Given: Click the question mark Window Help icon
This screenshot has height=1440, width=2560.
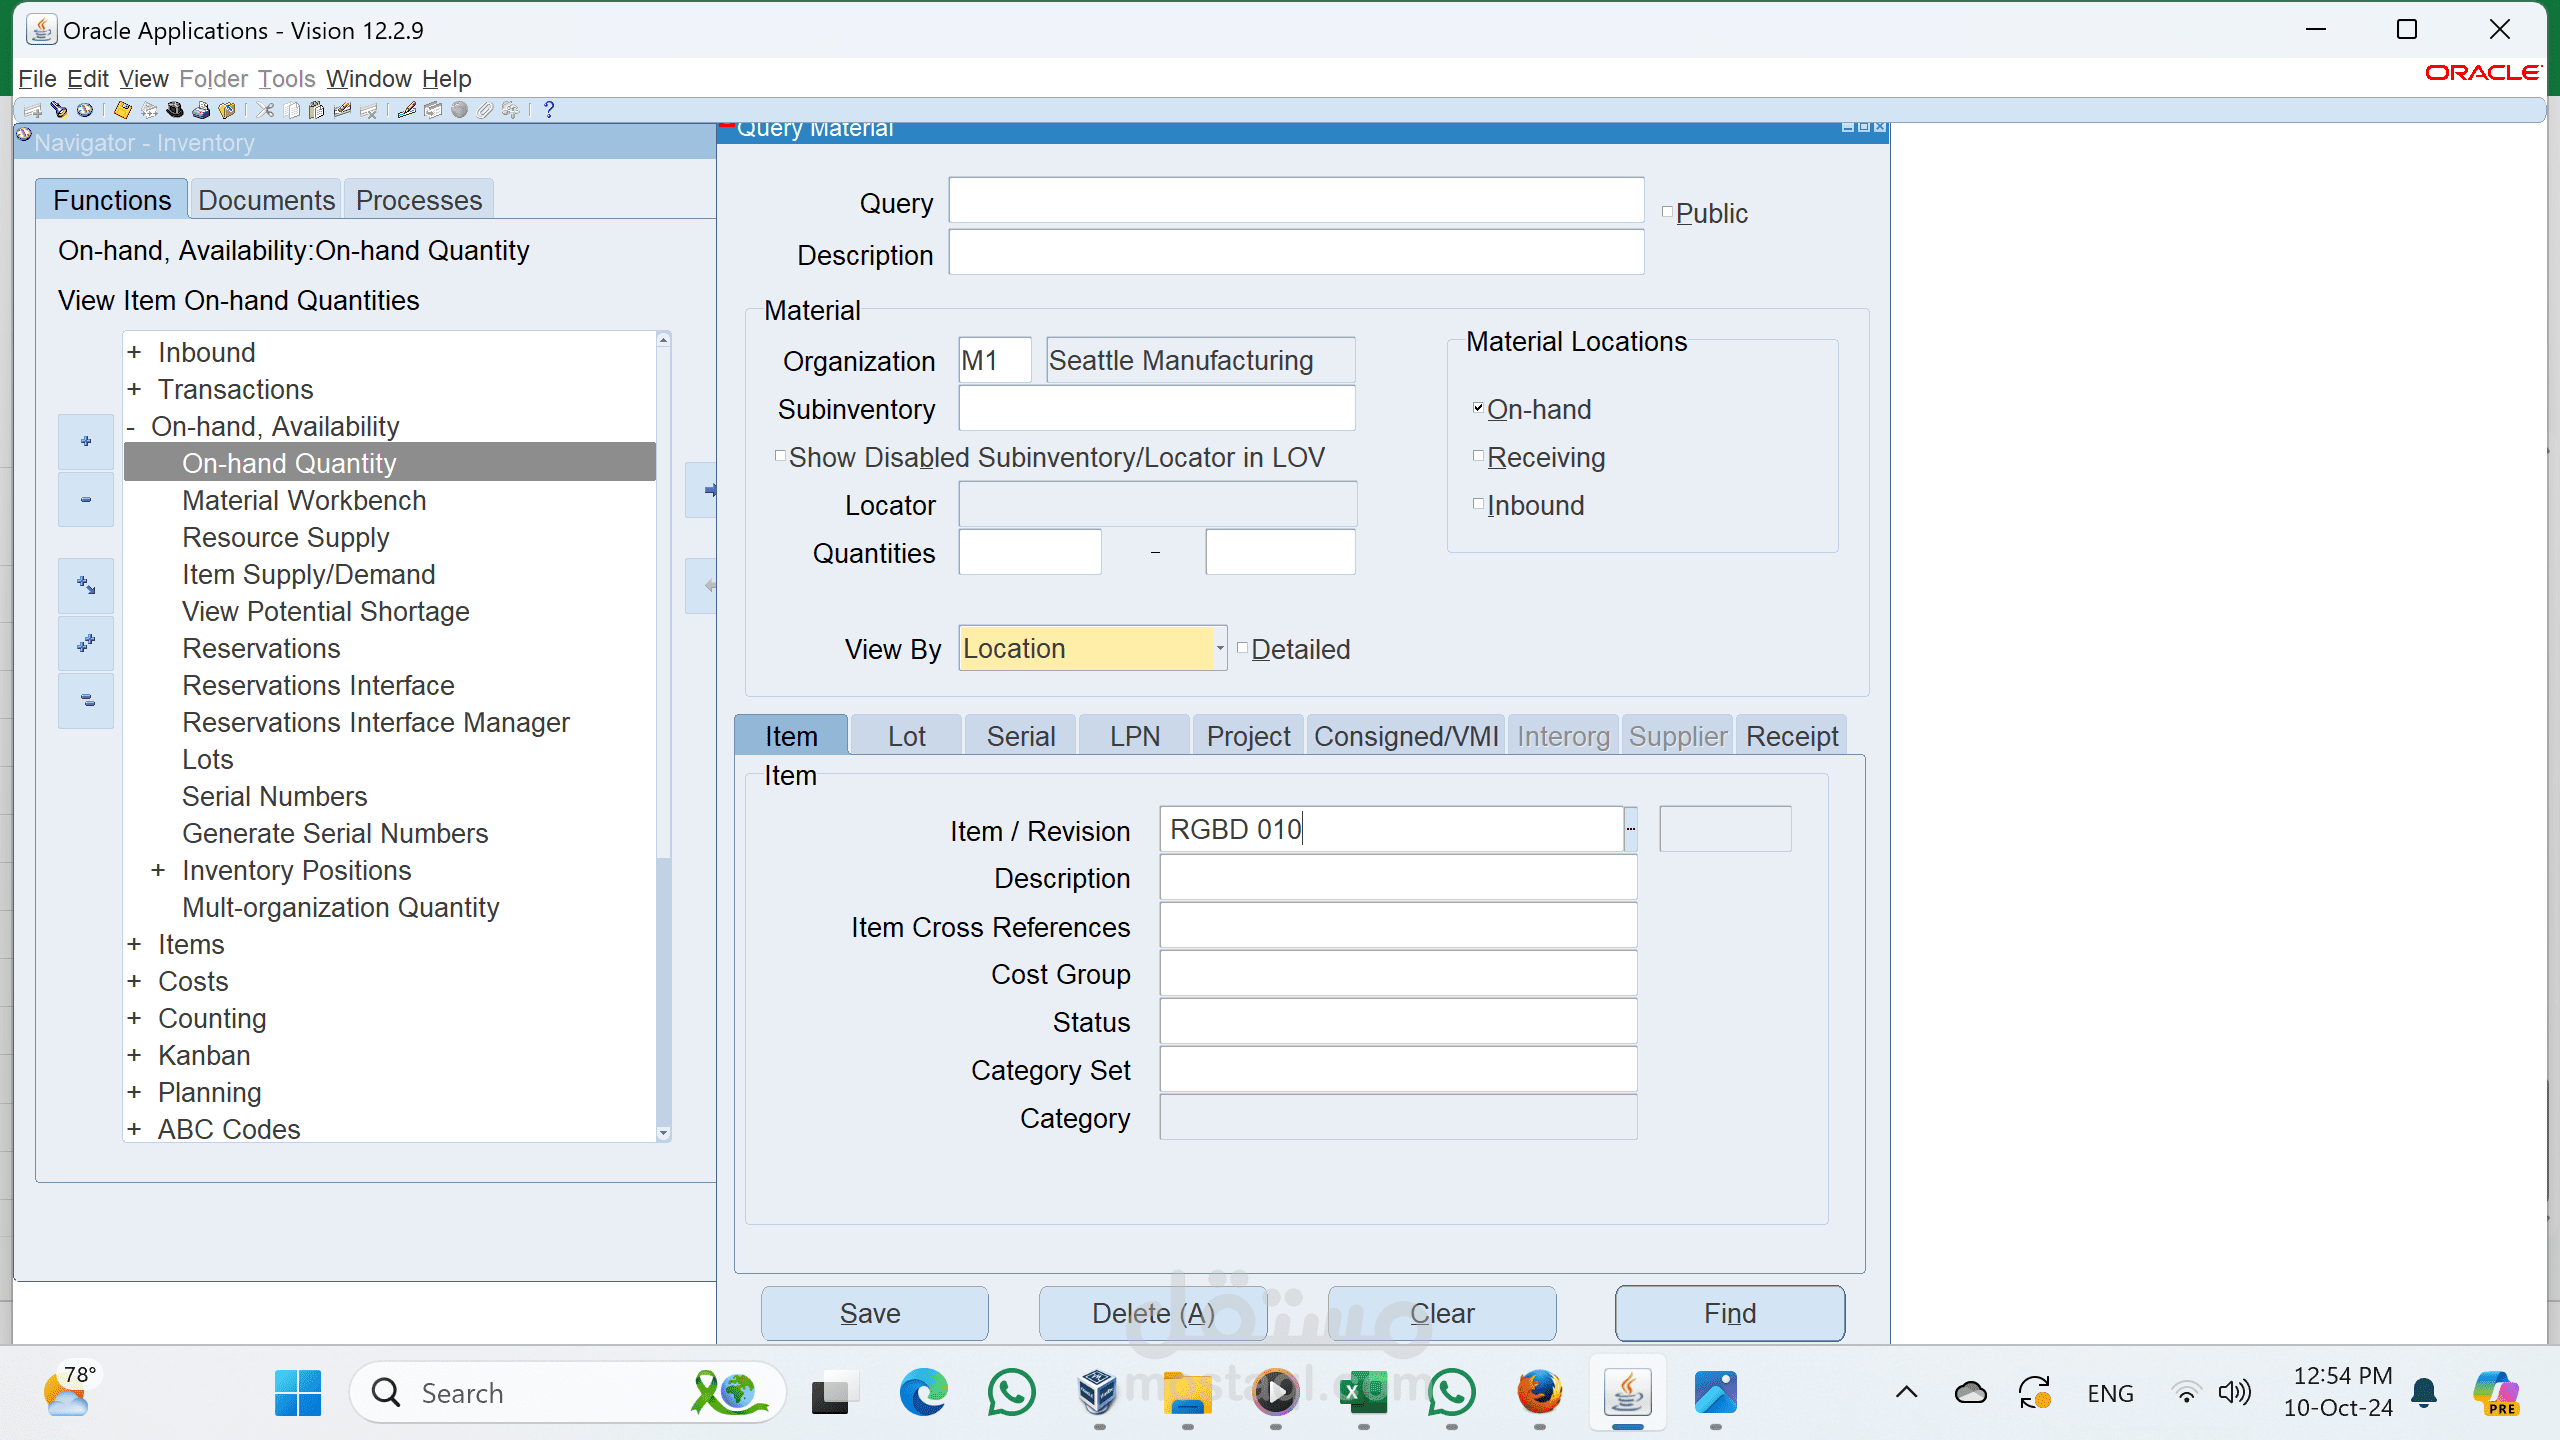Looking at the screenshot, I should 549,110.
